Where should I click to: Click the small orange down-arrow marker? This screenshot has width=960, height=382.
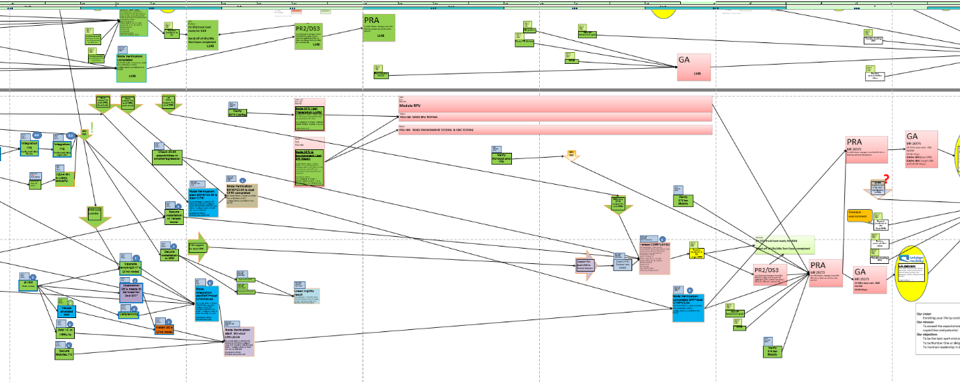[x=571, y=155]
